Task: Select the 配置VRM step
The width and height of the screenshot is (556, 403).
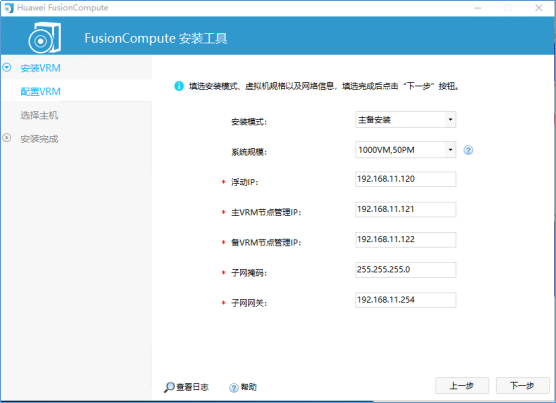Action: point(40,91)
